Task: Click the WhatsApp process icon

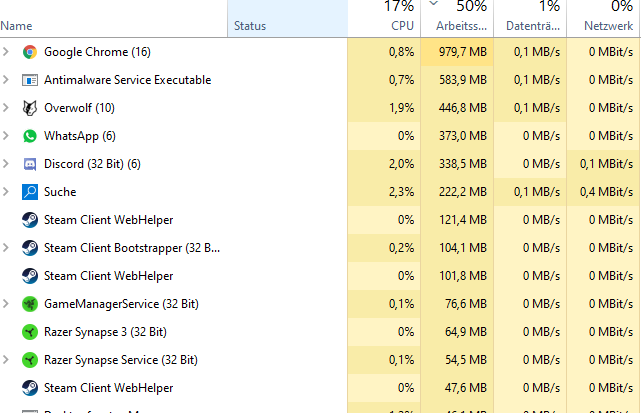Action: pos(30,136)
